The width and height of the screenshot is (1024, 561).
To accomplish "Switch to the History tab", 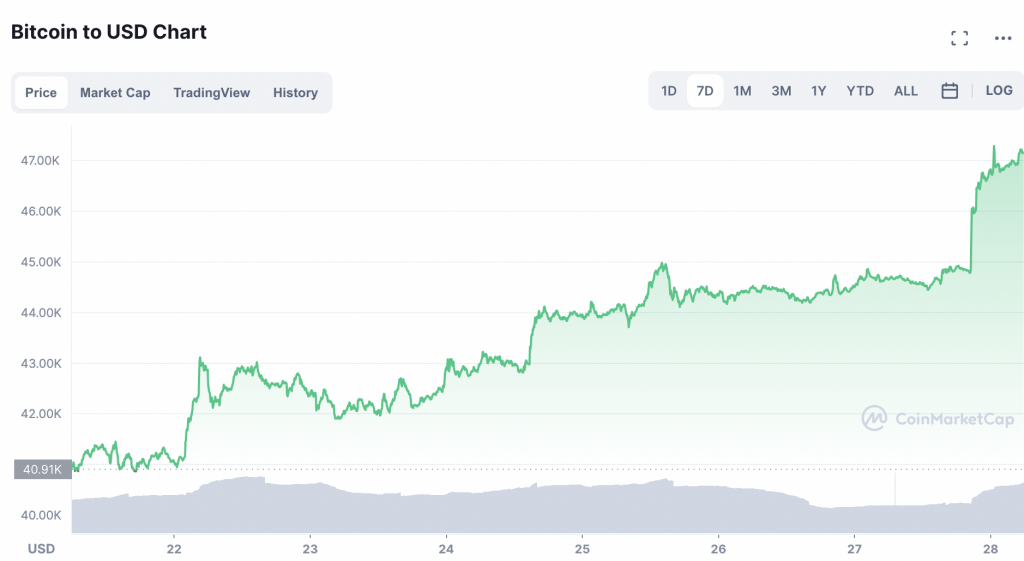I will tap(295, 93).
